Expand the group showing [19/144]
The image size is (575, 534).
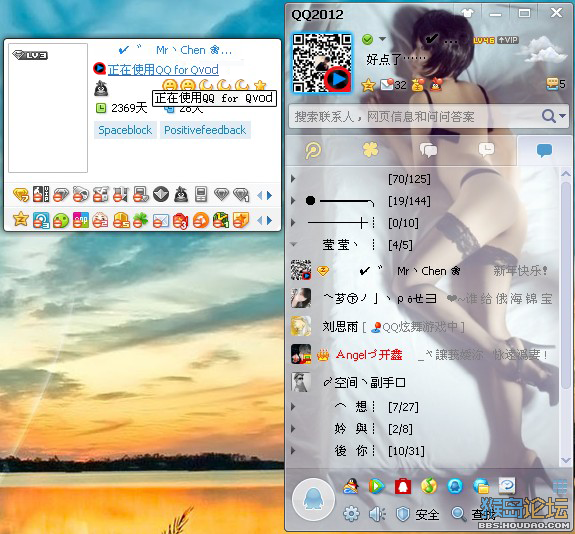click(293, 201)
